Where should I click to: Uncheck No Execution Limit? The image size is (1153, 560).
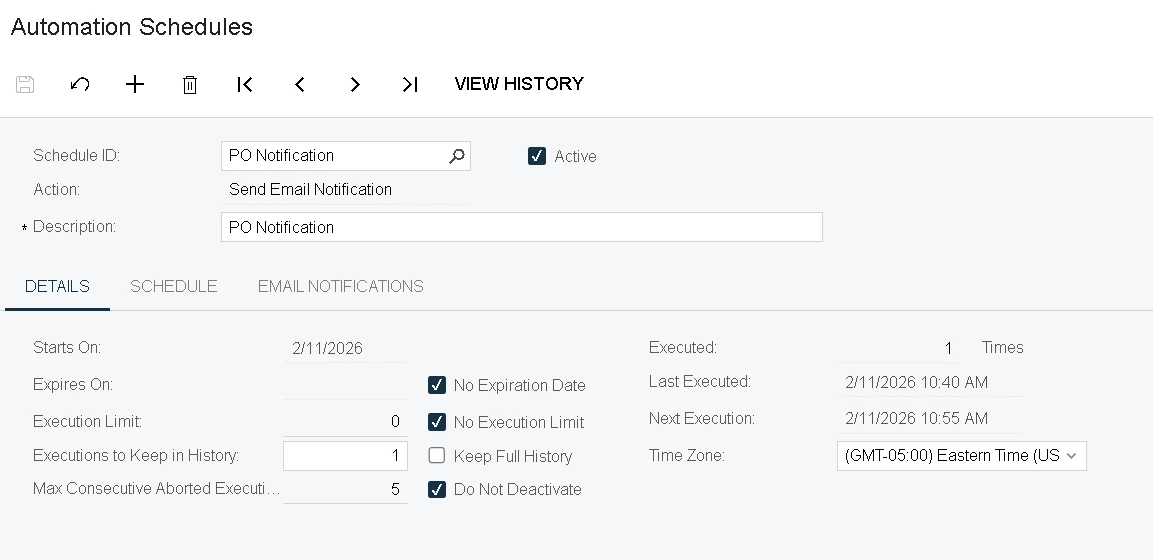(437, 422)
